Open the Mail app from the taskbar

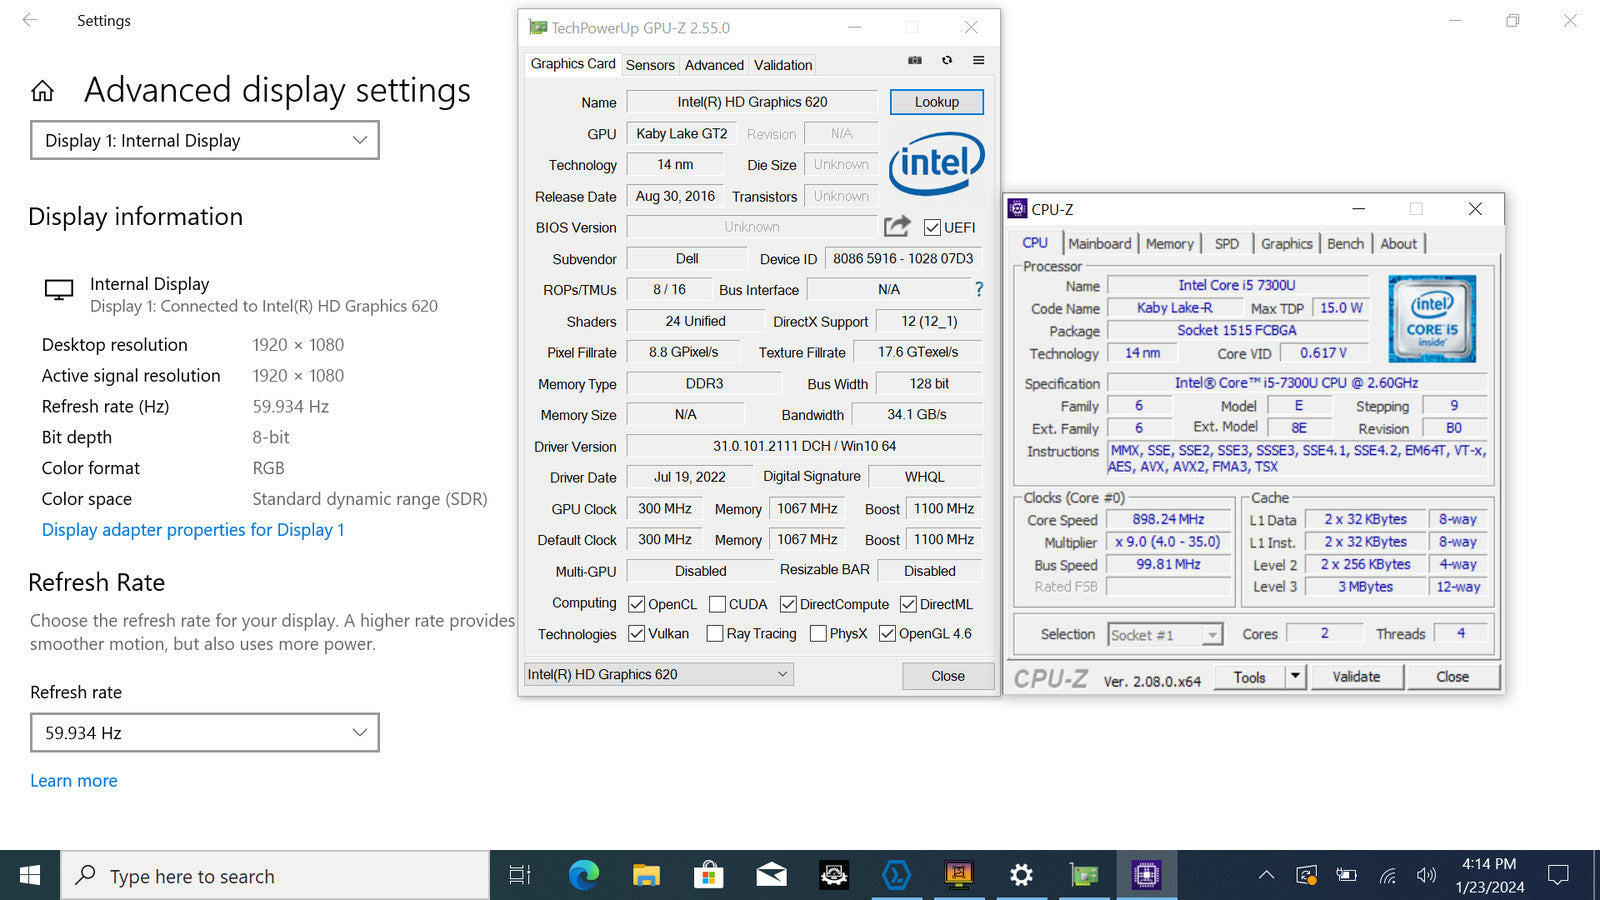point(771,876)
